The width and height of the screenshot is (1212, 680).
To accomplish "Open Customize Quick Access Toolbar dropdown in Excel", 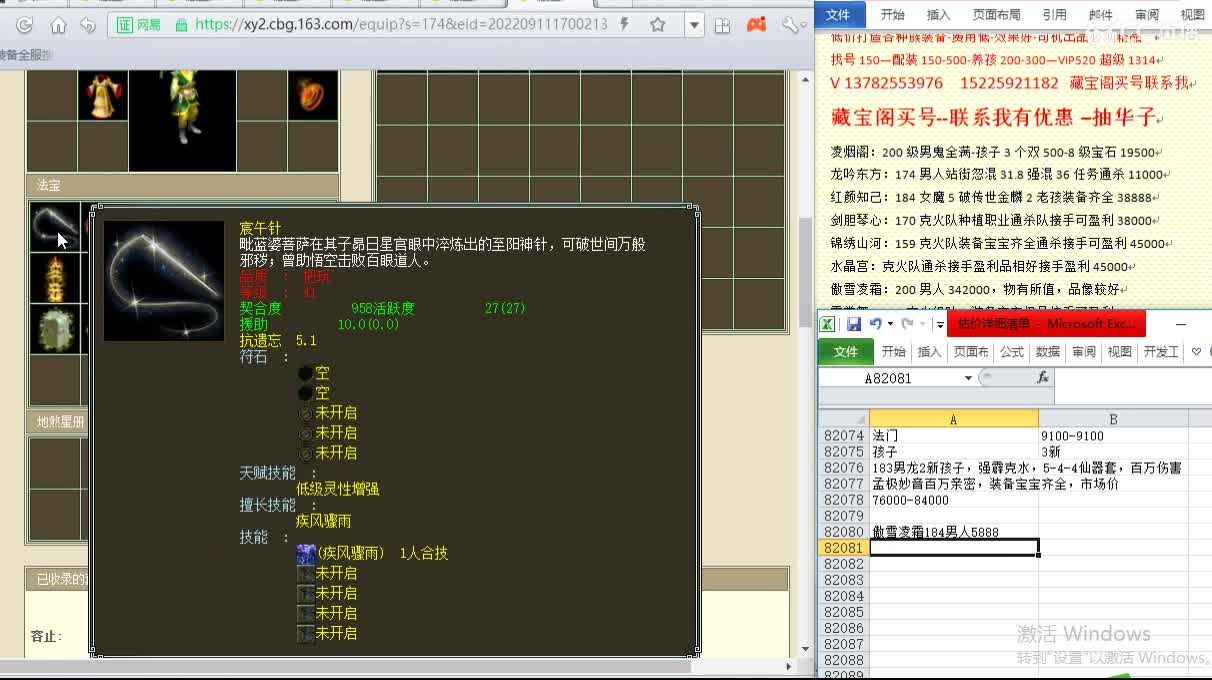I will coord(940,325).
